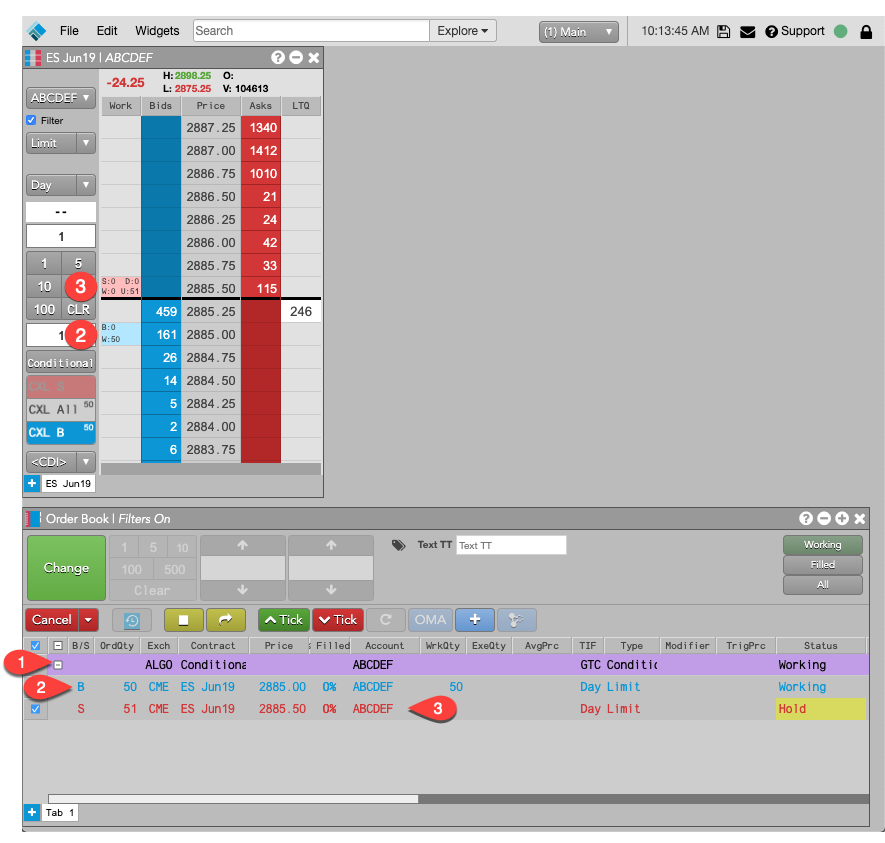This screenshot has height=843, width=885.
Task: Click the yellow submit arrow button
Action: click(x=226, y=620)
